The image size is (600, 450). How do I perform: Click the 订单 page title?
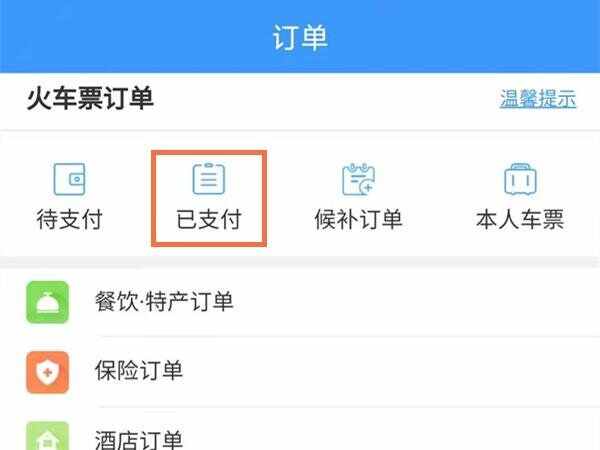(300, 38)
